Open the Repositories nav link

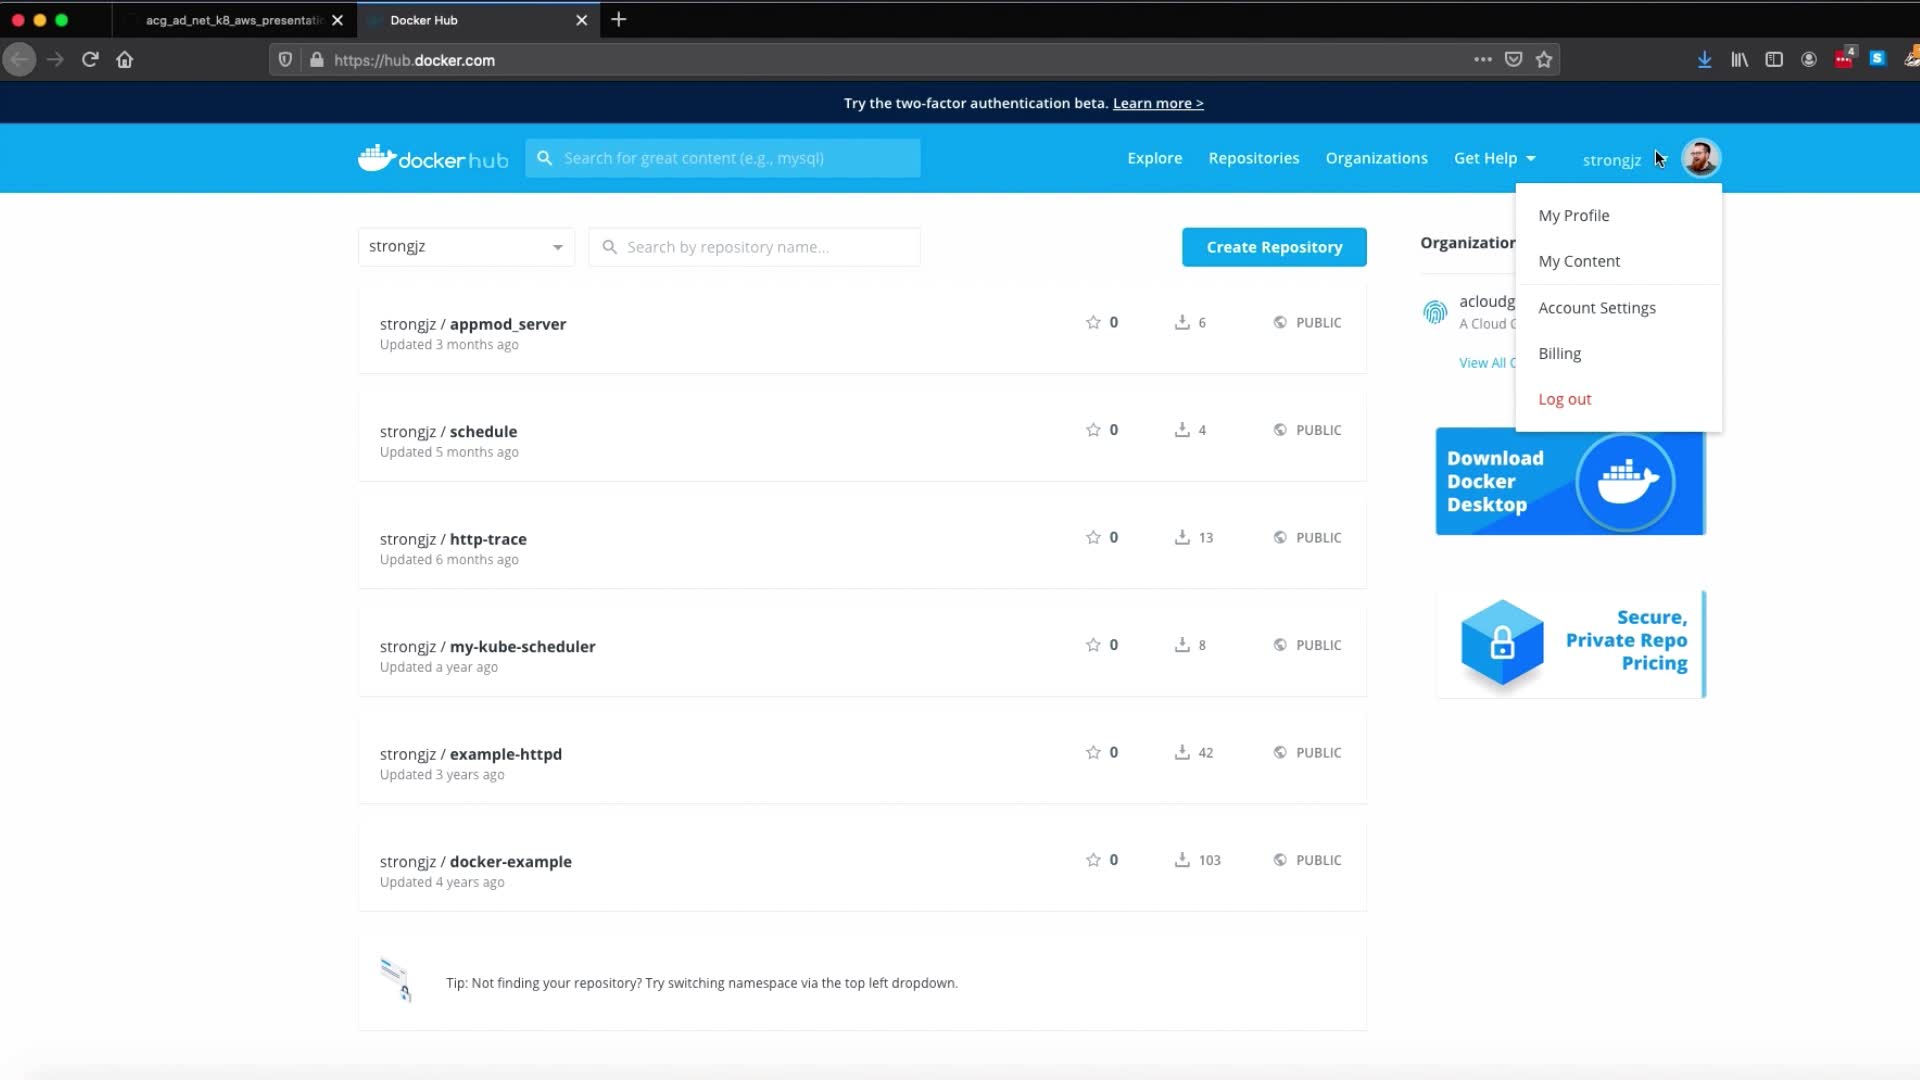click(1254, 158)
